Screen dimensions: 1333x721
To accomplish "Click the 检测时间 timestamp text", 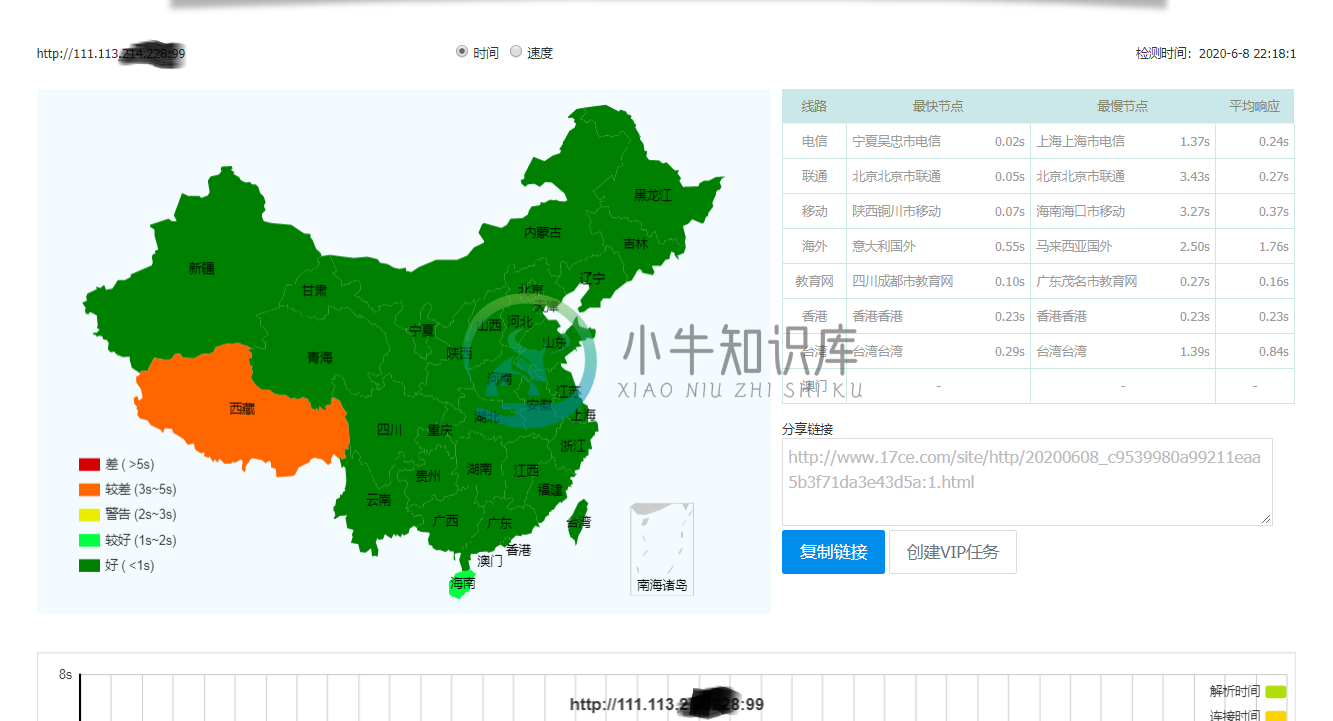I will (1215, 53).
